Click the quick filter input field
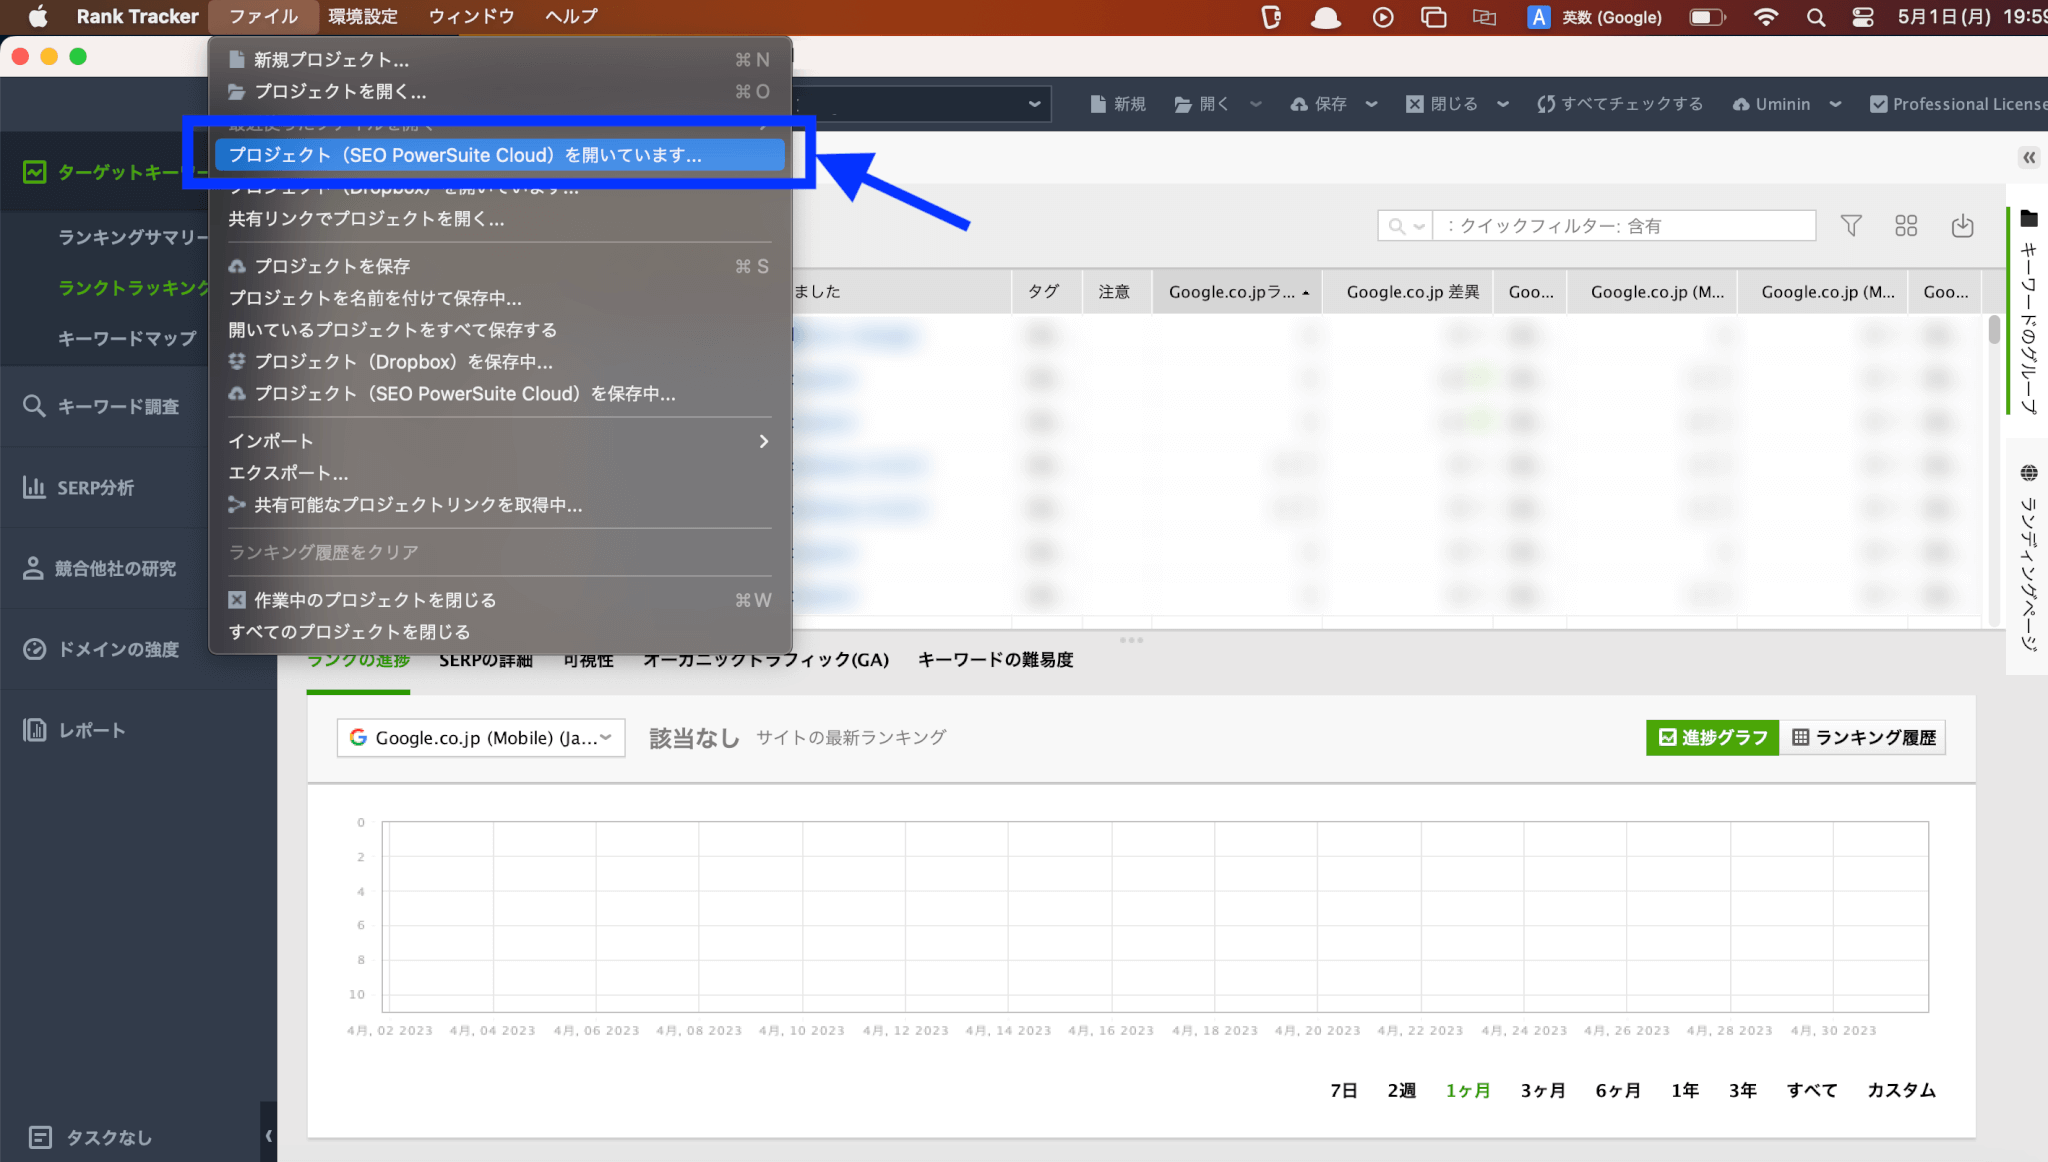This screenshot has width=2048, height=1162. coord(1624,226)
